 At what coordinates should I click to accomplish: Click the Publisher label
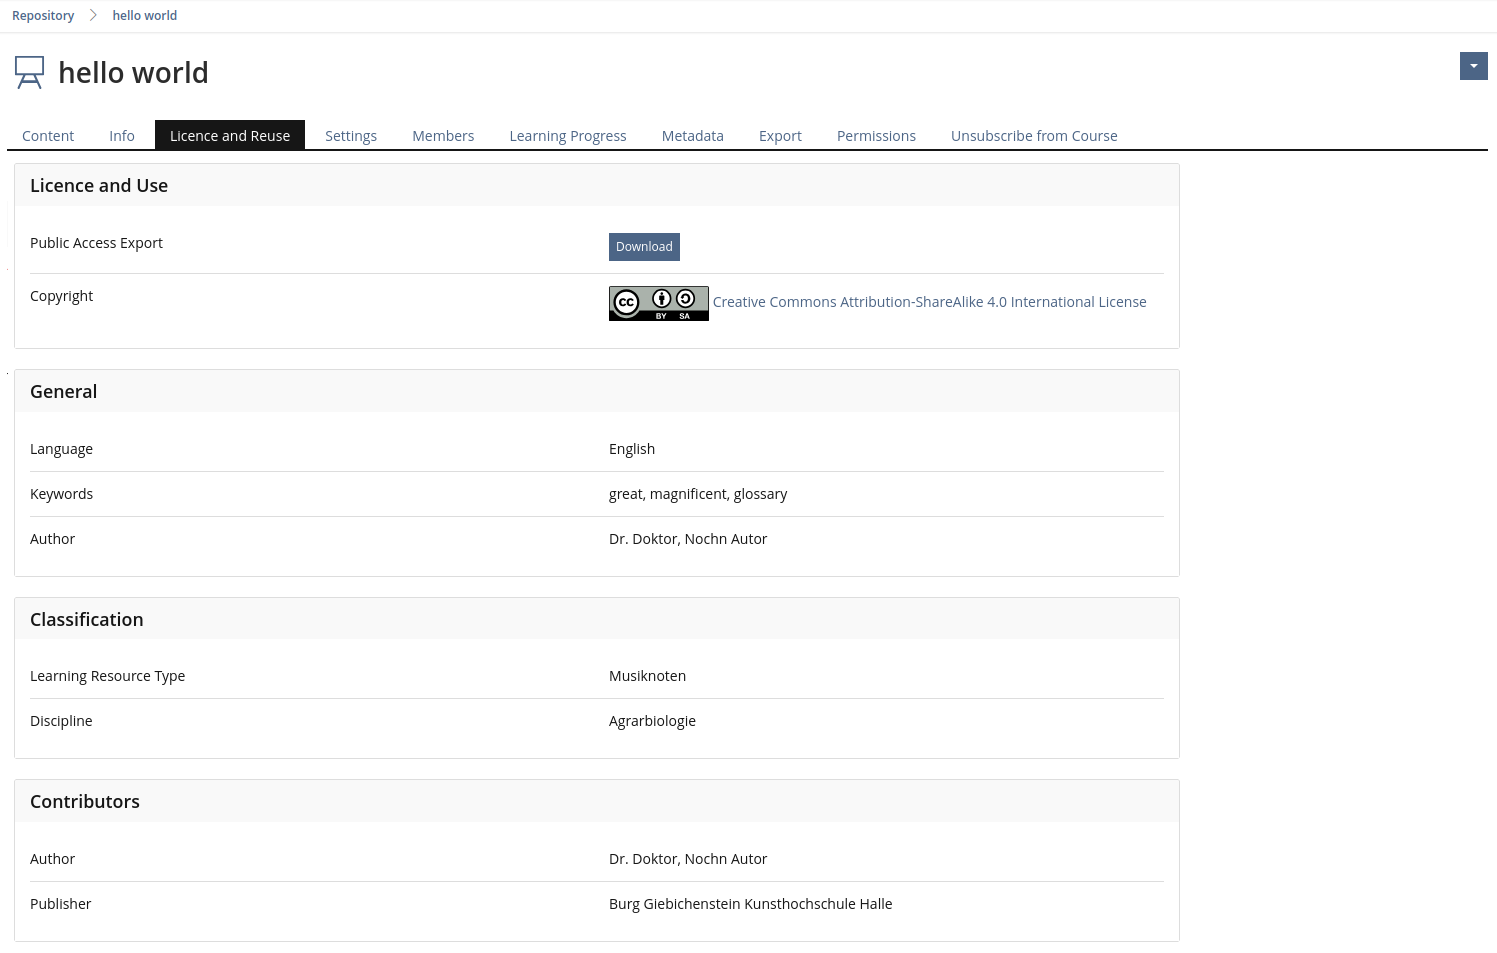click(x=60, y=904)
